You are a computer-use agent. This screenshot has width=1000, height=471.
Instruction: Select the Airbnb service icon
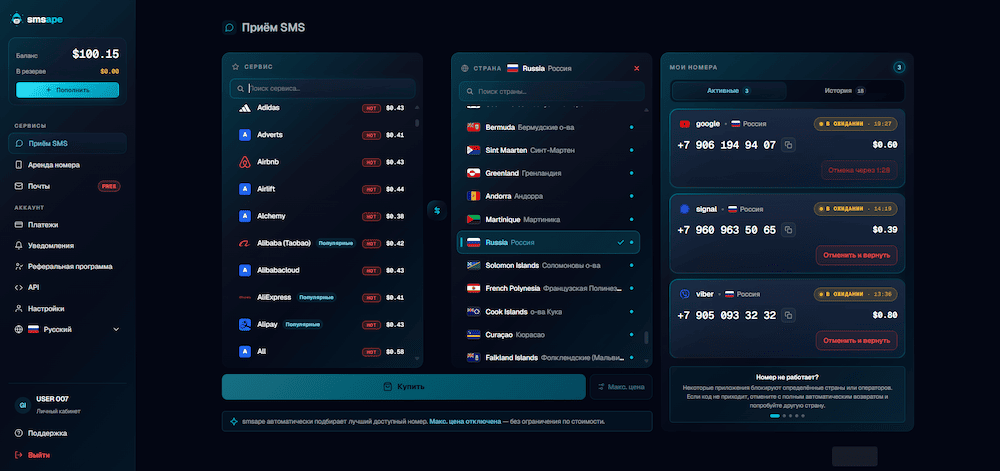[x=244, y=162]
